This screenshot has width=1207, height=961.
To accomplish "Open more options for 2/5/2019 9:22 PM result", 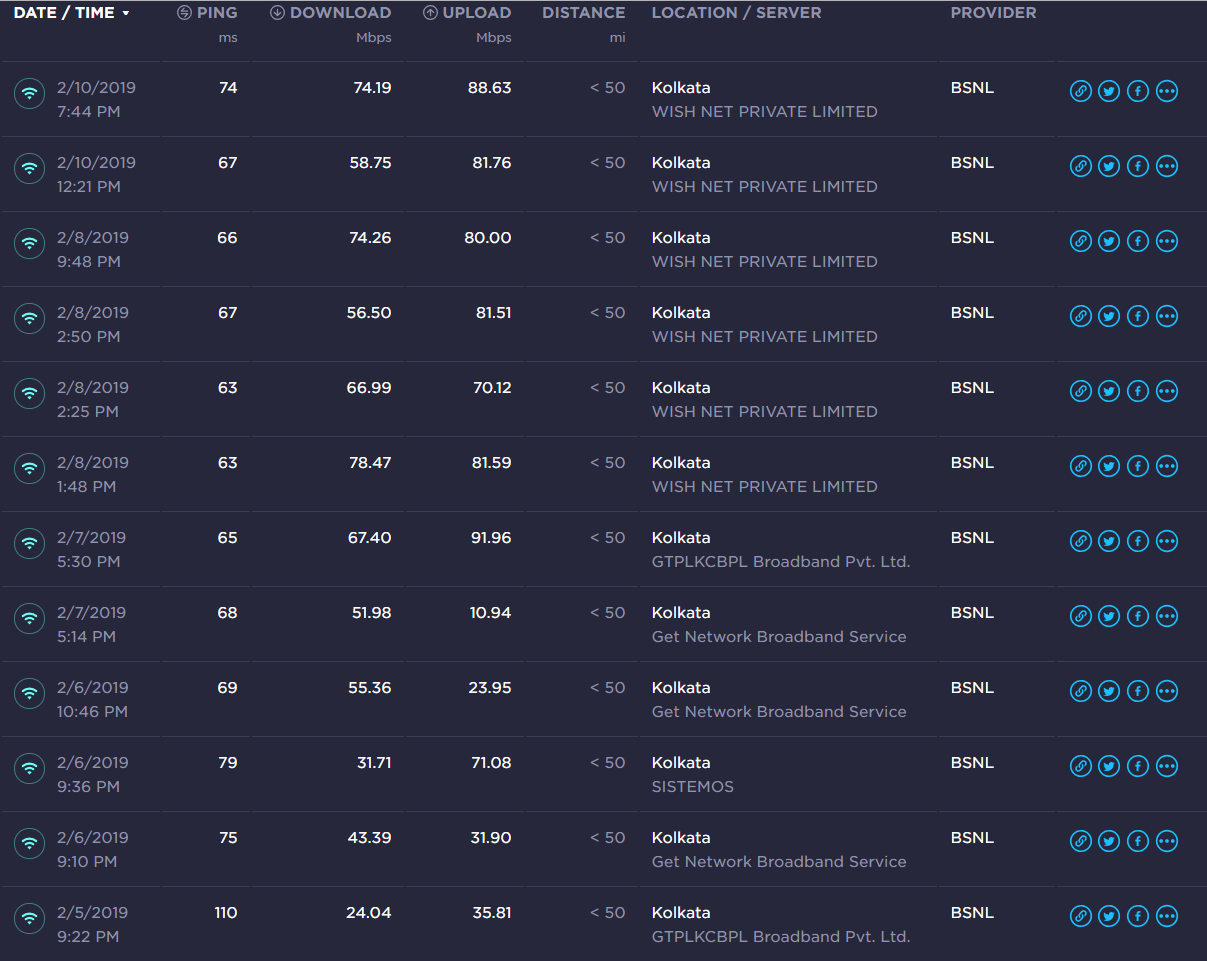I will [1167, 916].
